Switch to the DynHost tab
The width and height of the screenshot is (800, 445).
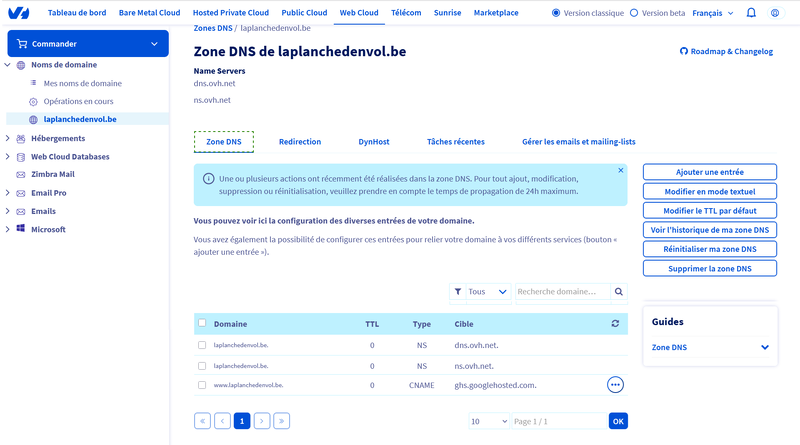(x=373, y=142)
